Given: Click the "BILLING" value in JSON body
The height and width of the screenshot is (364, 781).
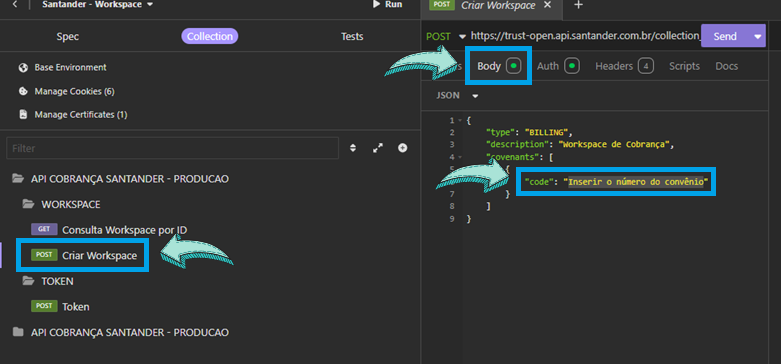Looking at the screenshot, I should [546, 132].
